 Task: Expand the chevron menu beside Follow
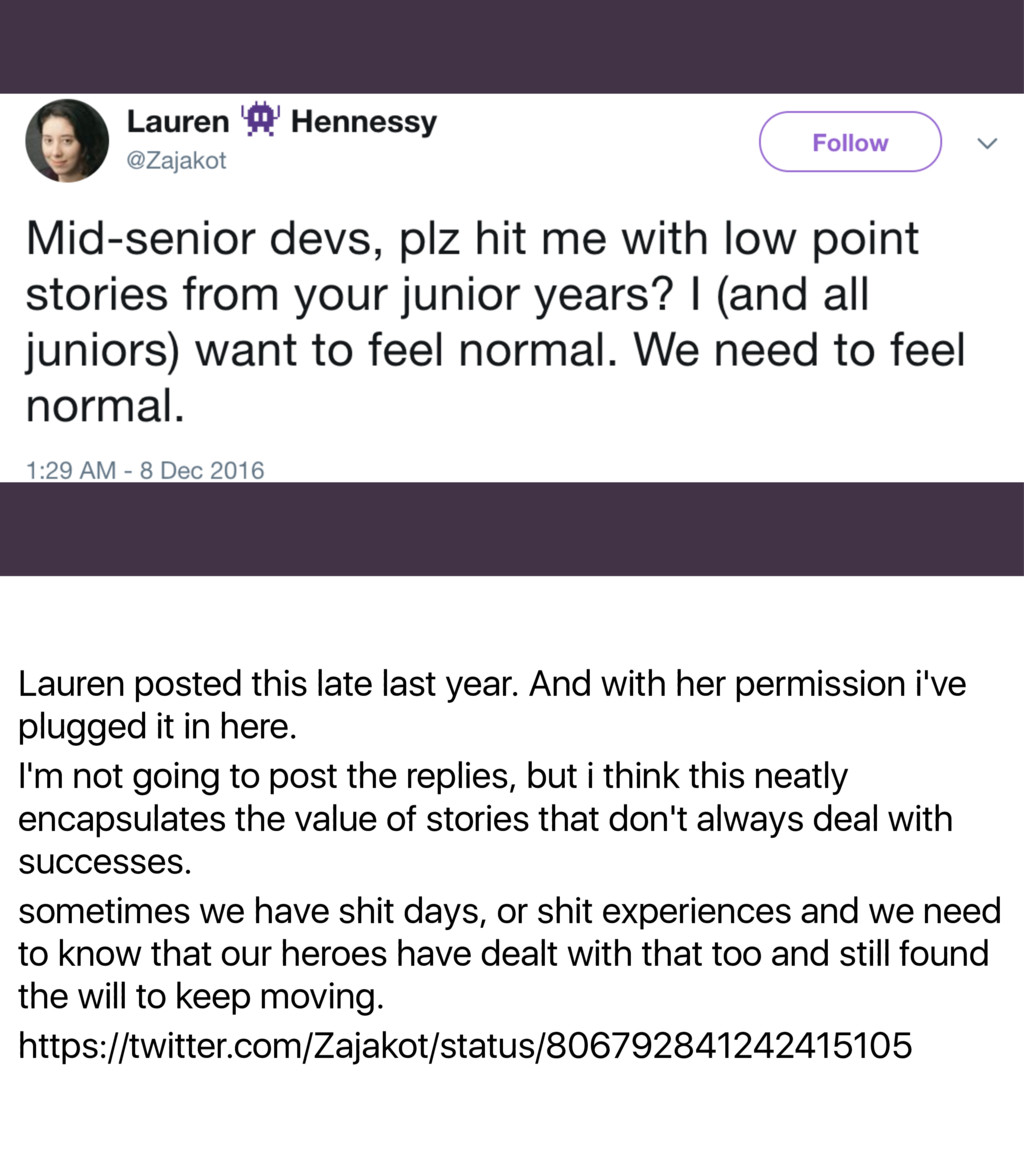click(987, 143)
